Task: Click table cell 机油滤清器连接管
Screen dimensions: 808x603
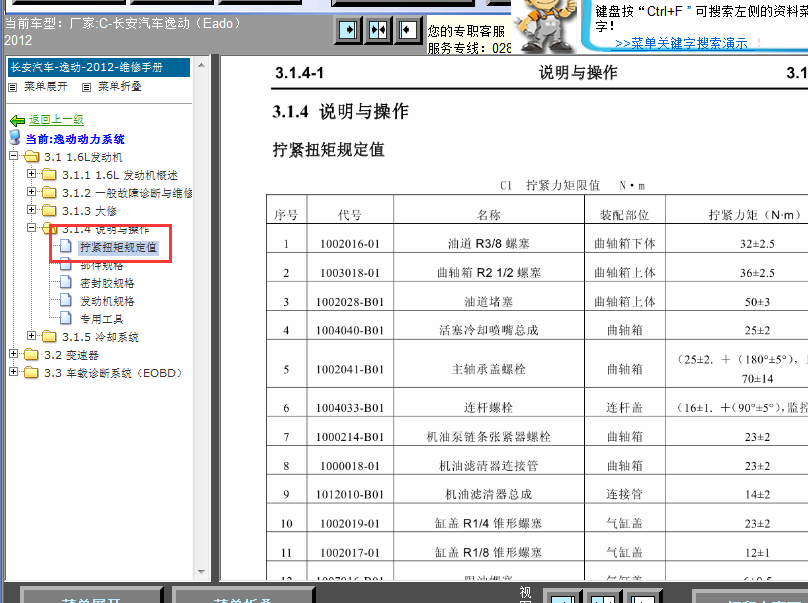Action: [489, 466]
